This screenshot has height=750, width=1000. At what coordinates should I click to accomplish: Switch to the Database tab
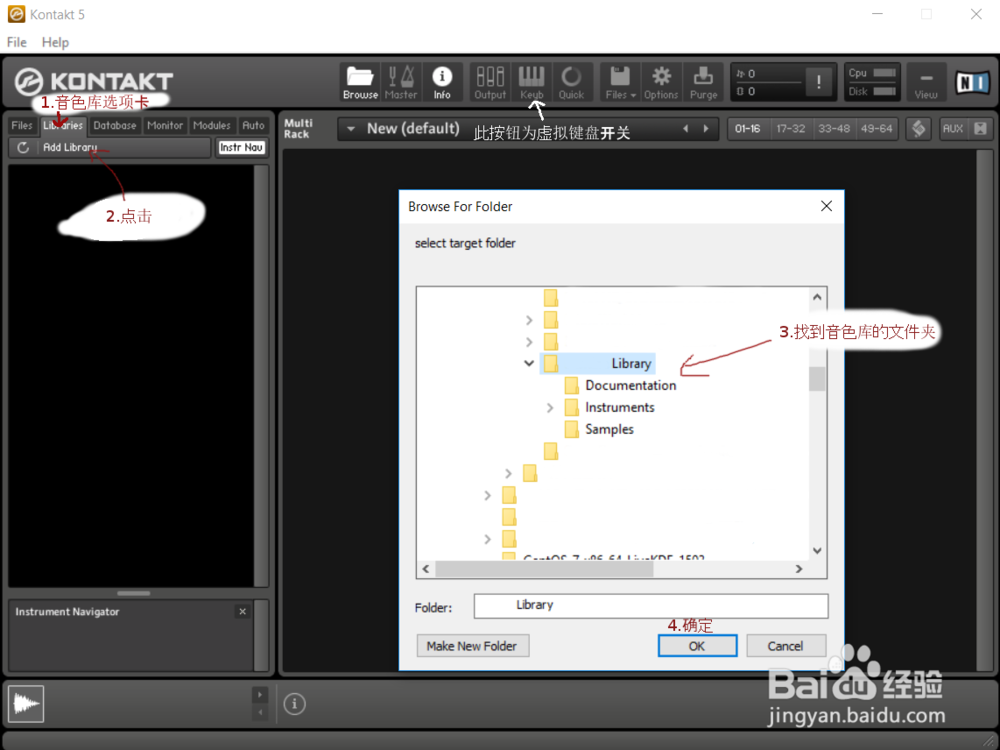pyautogui.click(x=115, y=126)
